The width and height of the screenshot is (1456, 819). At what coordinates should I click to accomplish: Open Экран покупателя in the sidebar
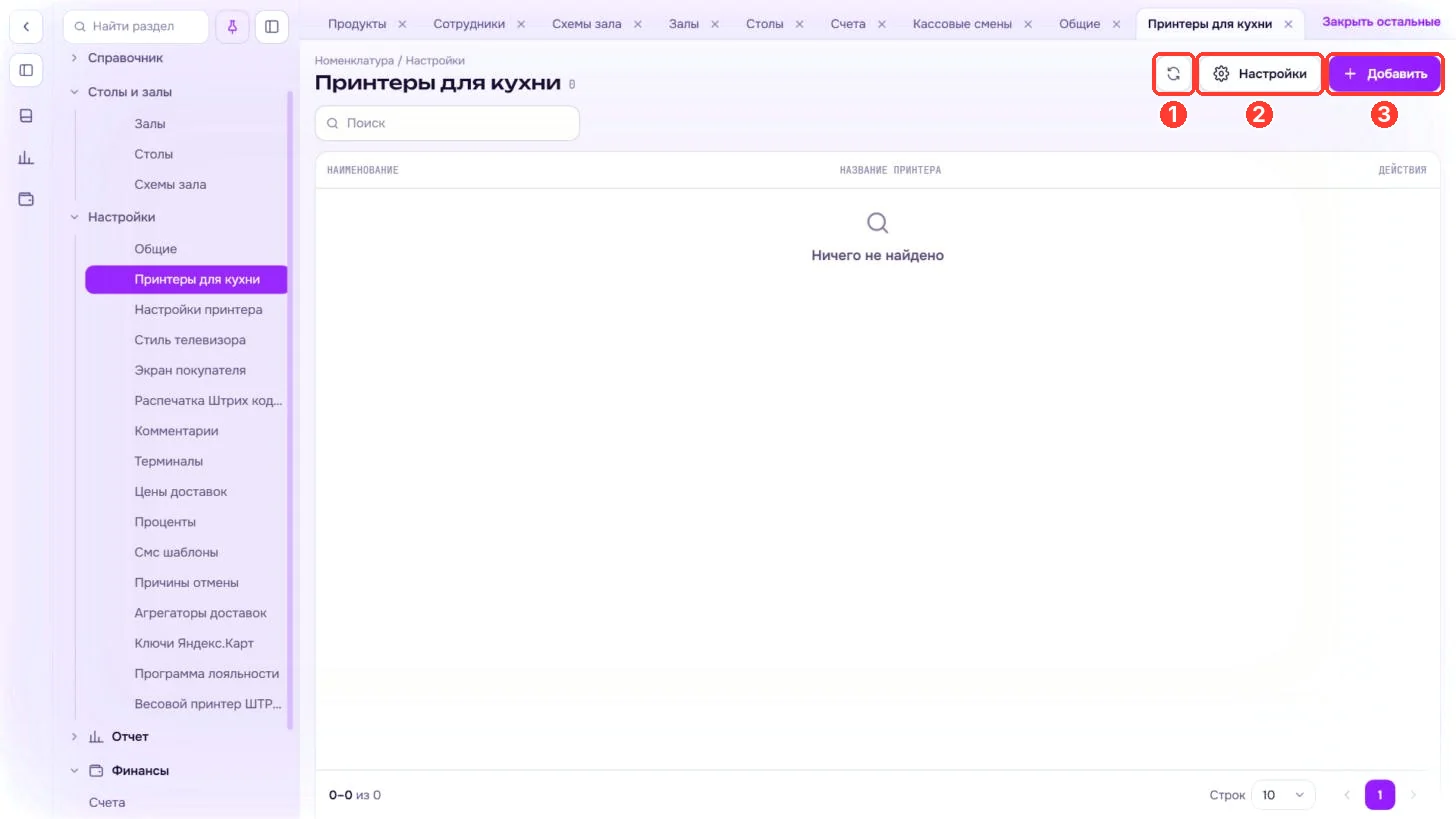[190, 370]
